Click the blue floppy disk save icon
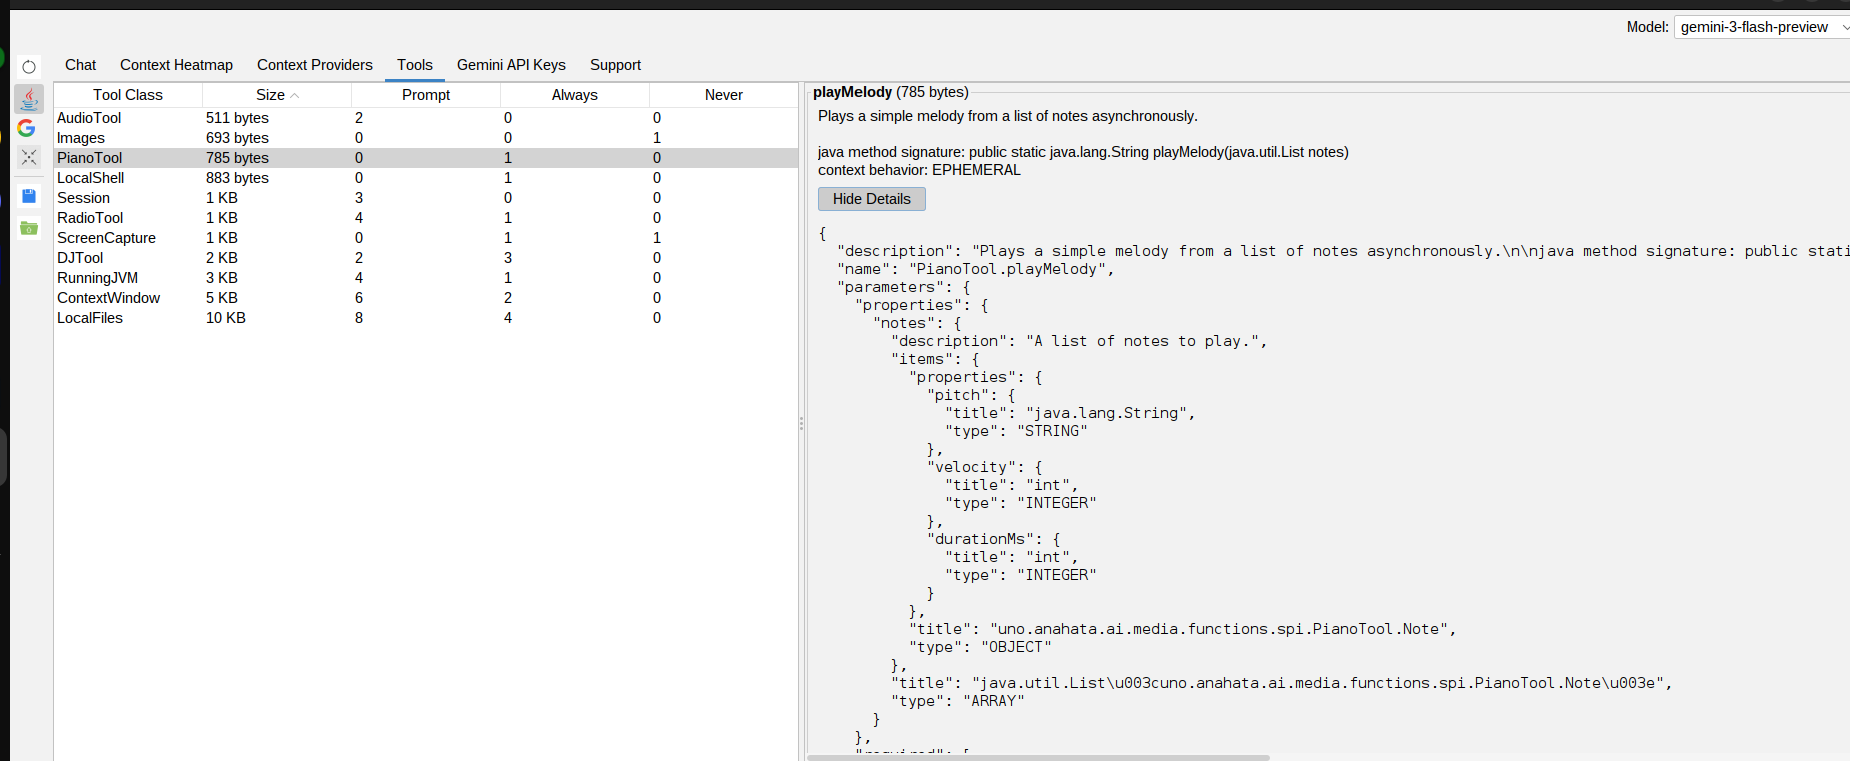The height and width of the screenshot is (761, 1850). (x=29, y=196)
